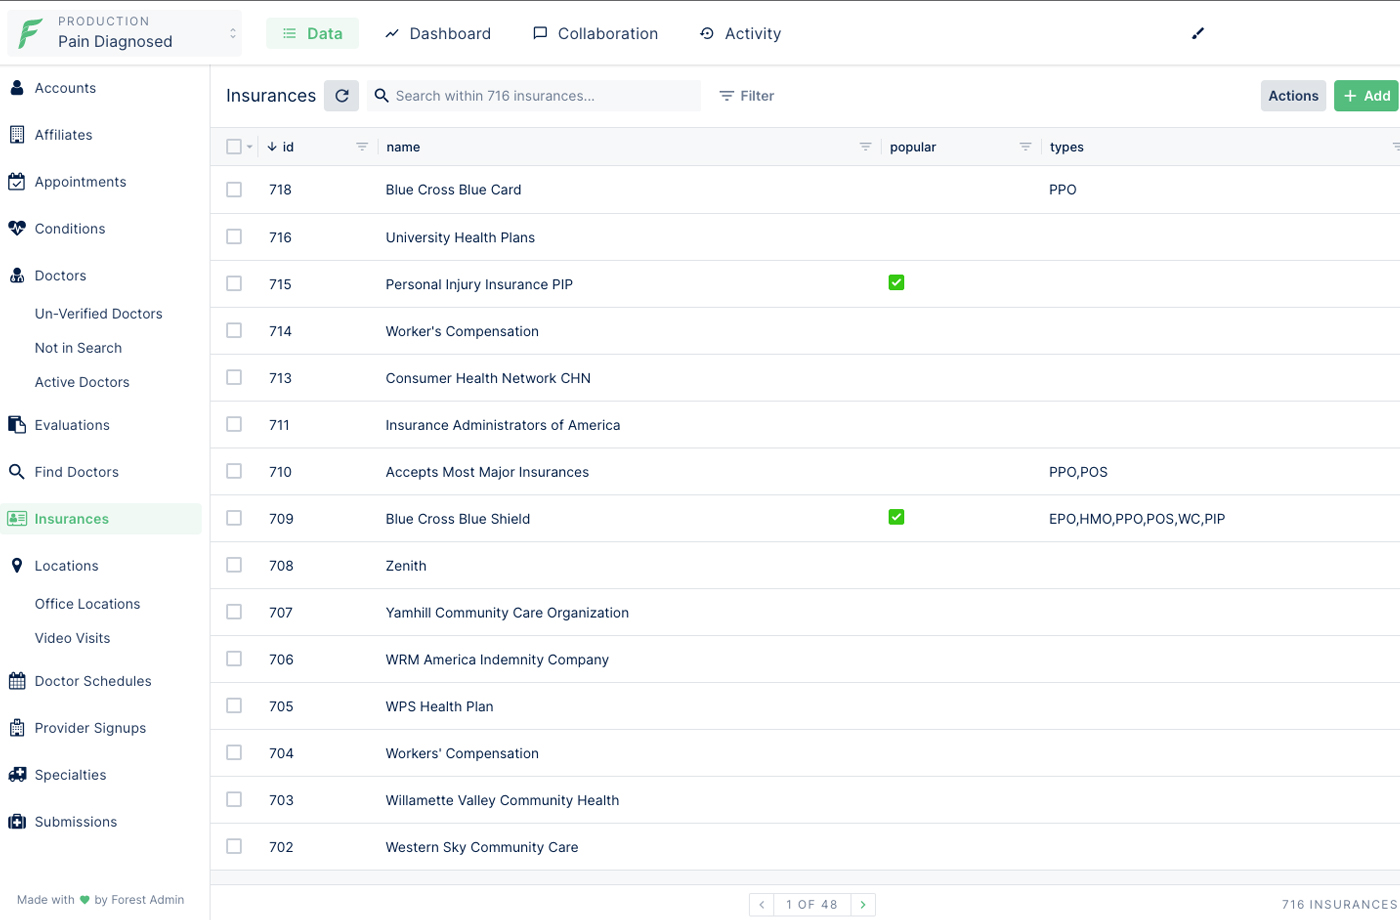
Task: Open the popular column filter icon
Action: [x=1025, y=147]
